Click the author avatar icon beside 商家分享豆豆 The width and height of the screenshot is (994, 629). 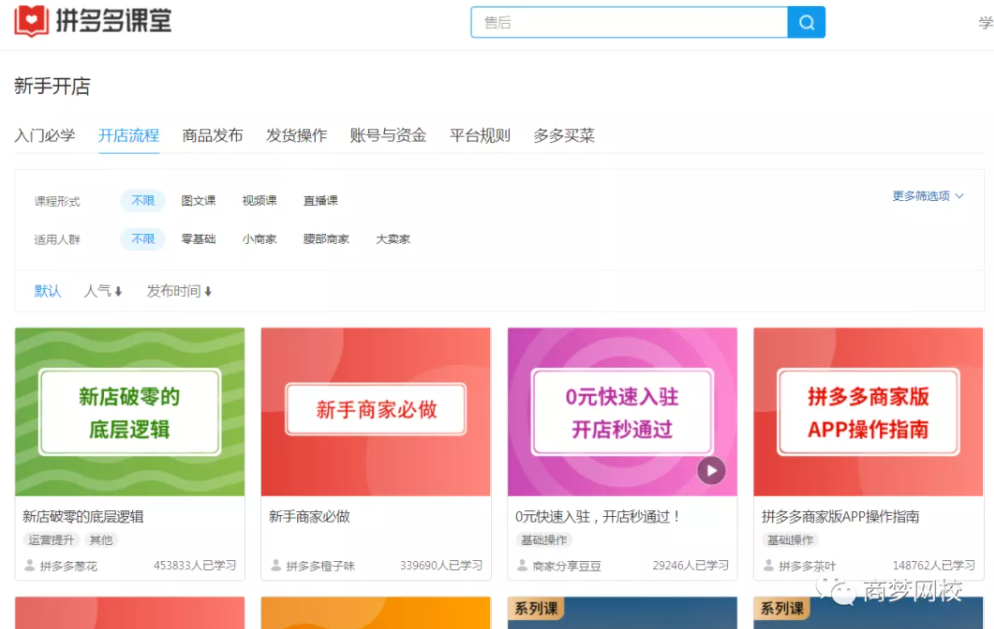tap(522, 565)
